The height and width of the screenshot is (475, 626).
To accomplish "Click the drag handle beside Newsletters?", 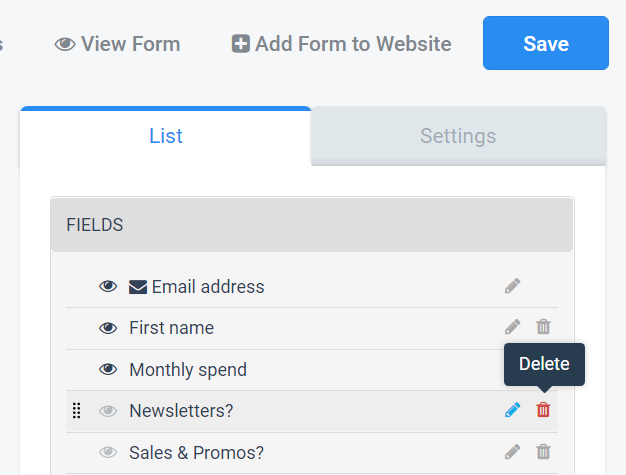I will click(76, 411).
